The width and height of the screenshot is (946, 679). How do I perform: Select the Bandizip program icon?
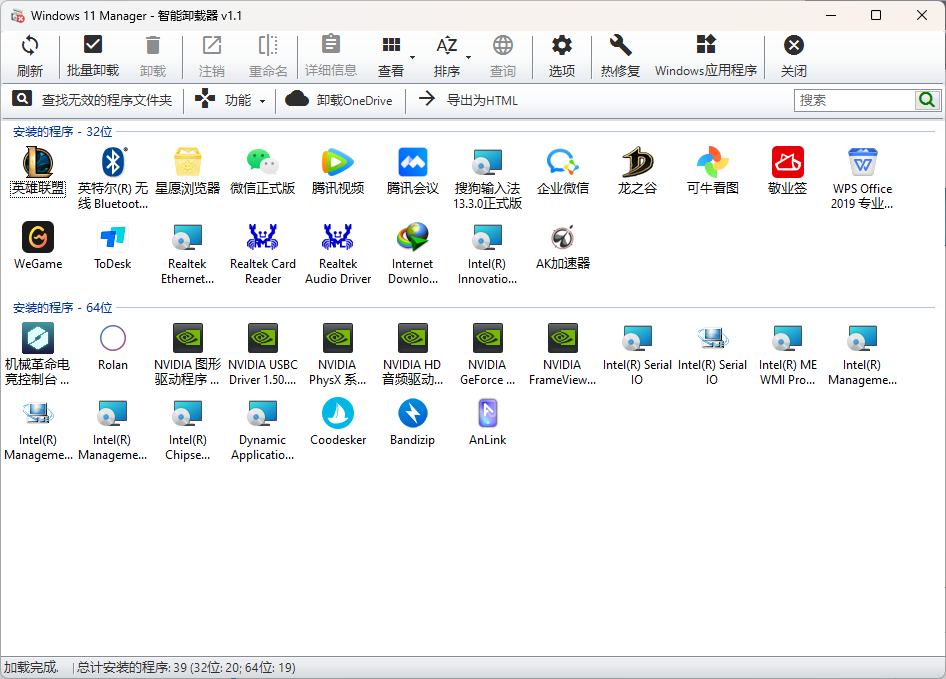[x=413, y=413]
